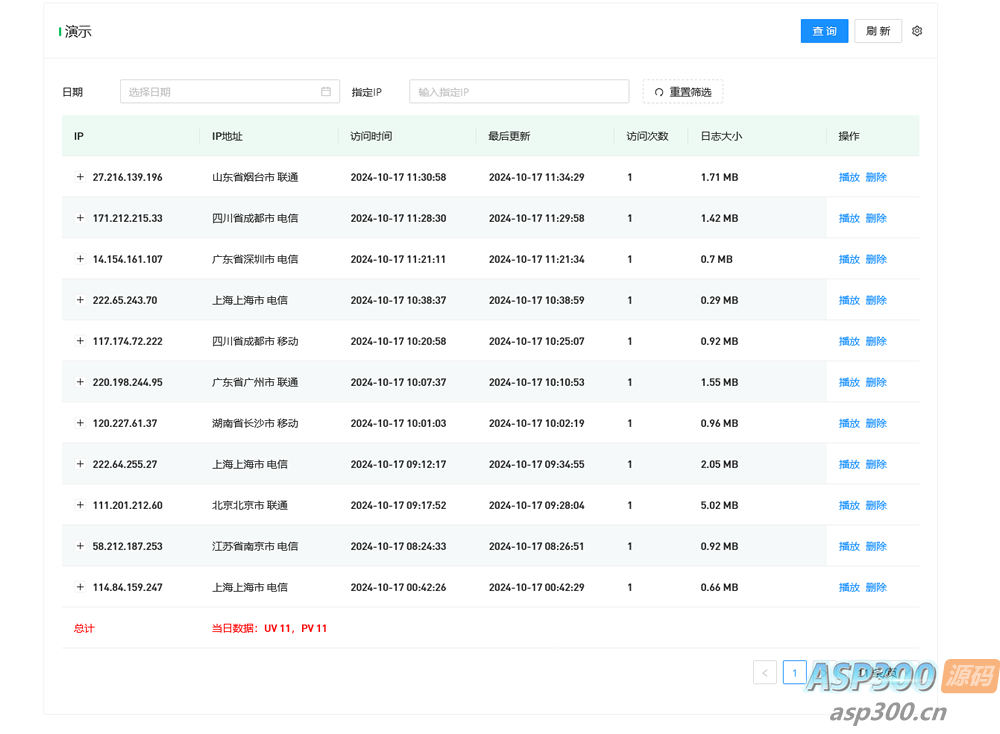This screenshot has width=1000, height=734.
Task: Play the recording for 220.198.244.95
Action: pos(849,382)
